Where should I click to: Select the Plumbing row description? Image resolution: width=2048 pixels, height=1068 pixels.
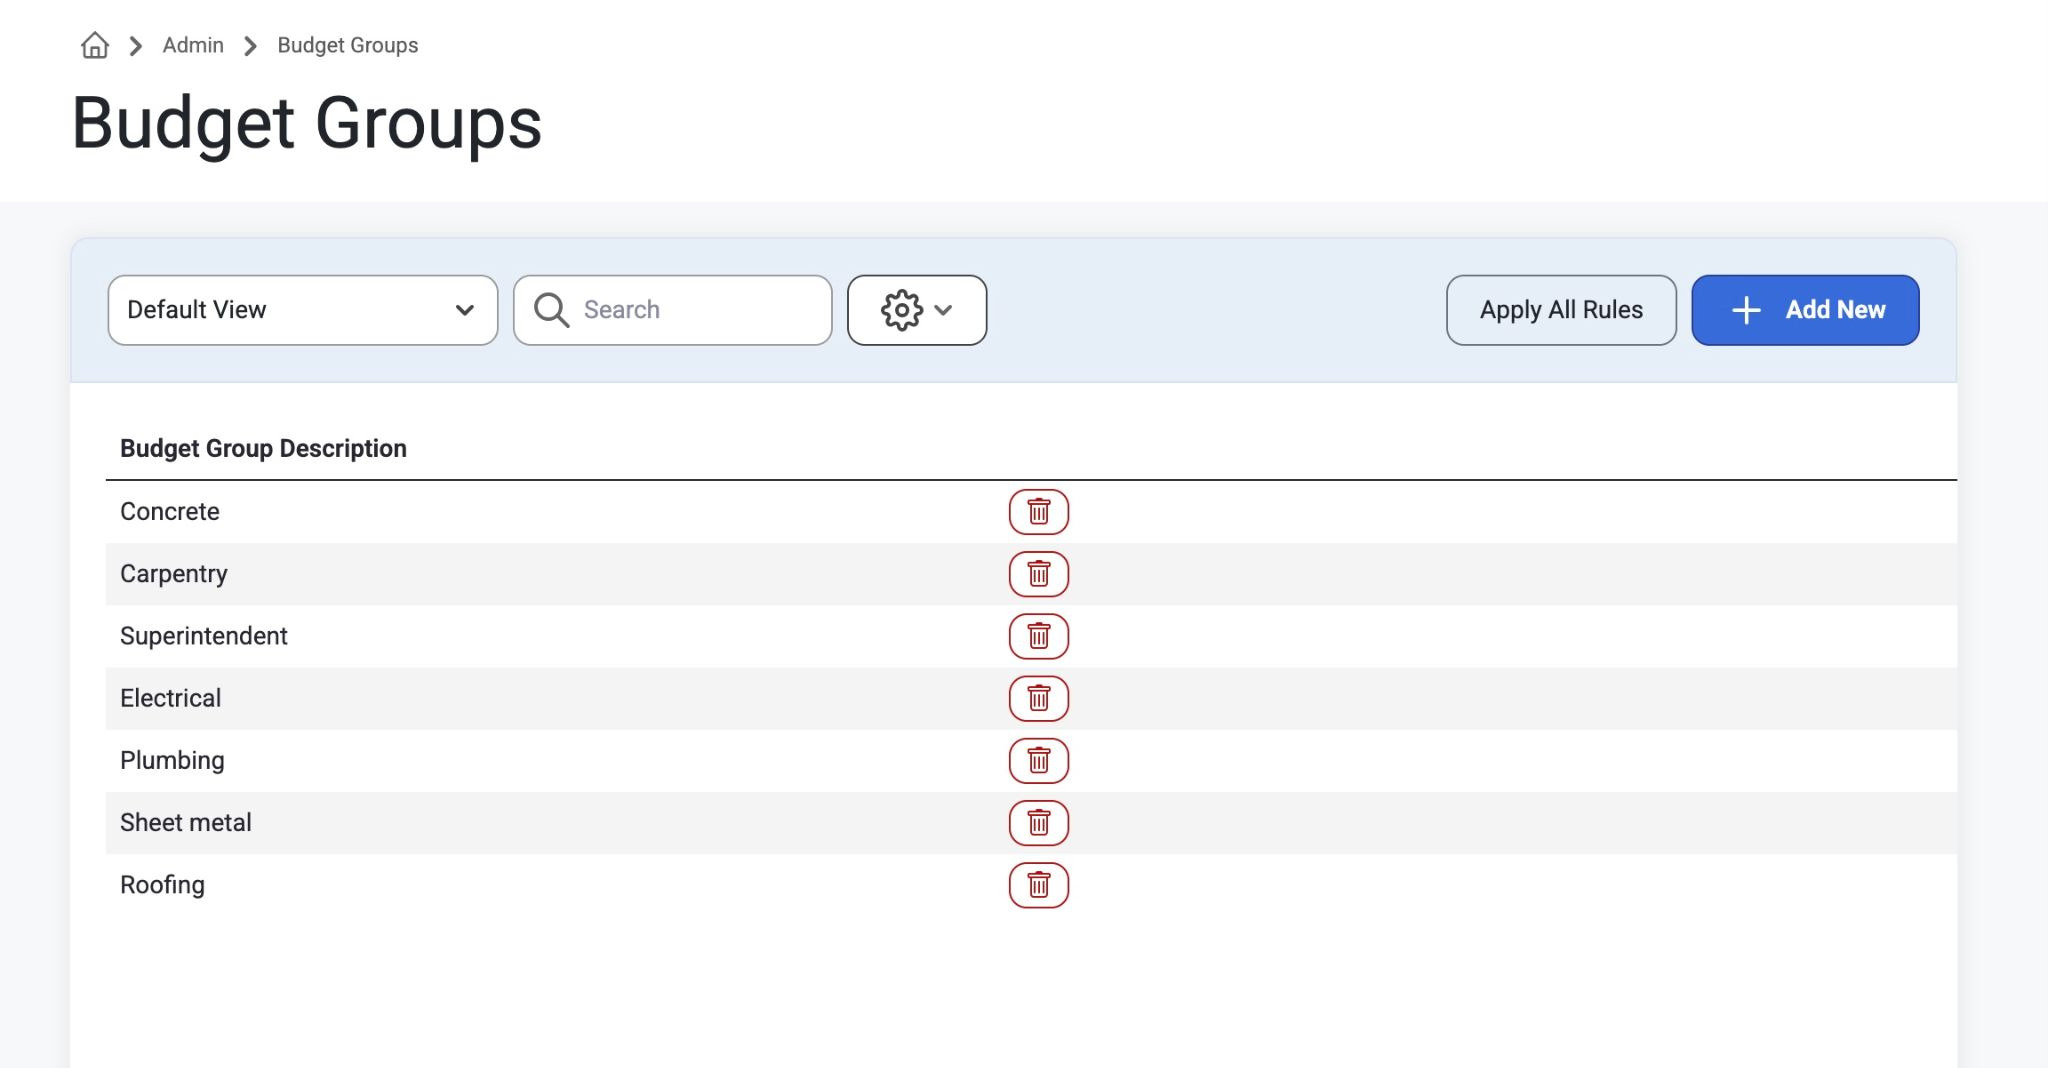point(172,761)
